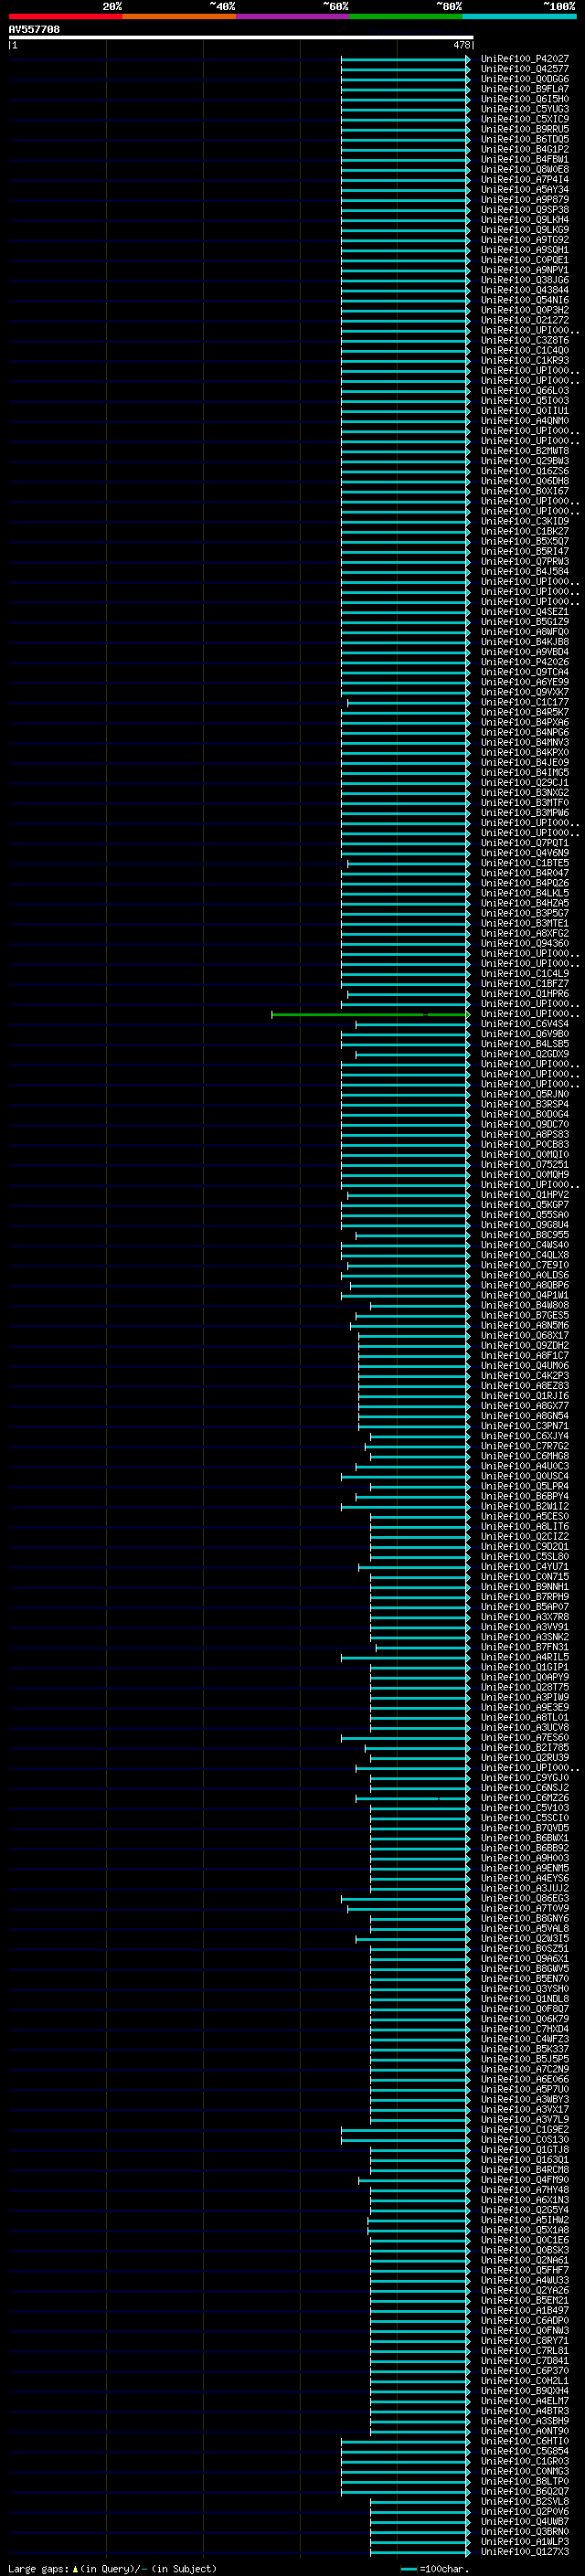Click the red ~20% identity legend segment
Viewport: 585px width, 2576px height.
pos(65,16)
